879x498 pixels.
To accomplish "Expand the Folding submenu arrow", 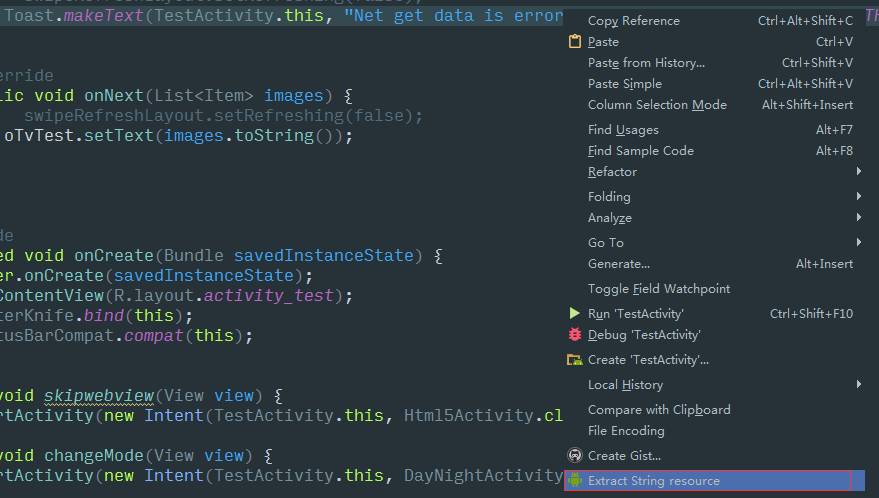I will [859, 196].
